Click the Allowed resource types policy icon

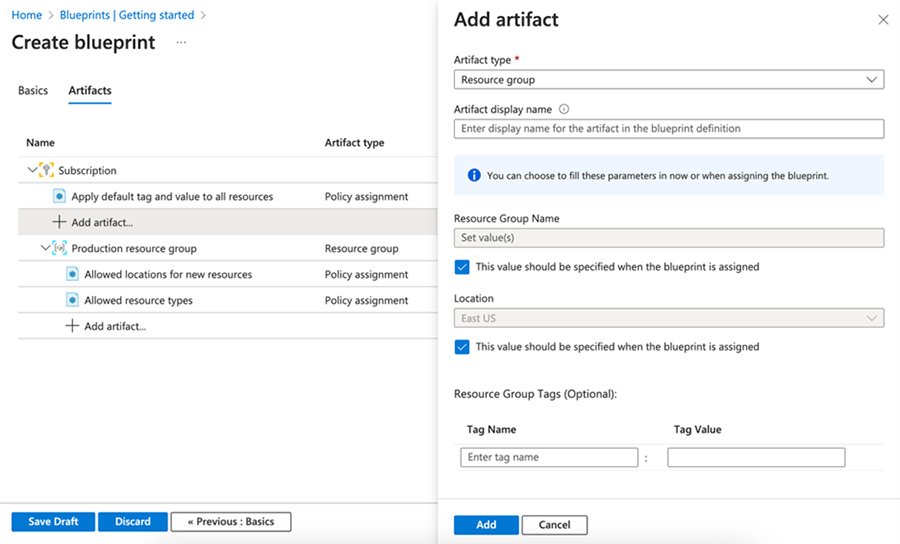pyautogui.click(x=72, y=300)
